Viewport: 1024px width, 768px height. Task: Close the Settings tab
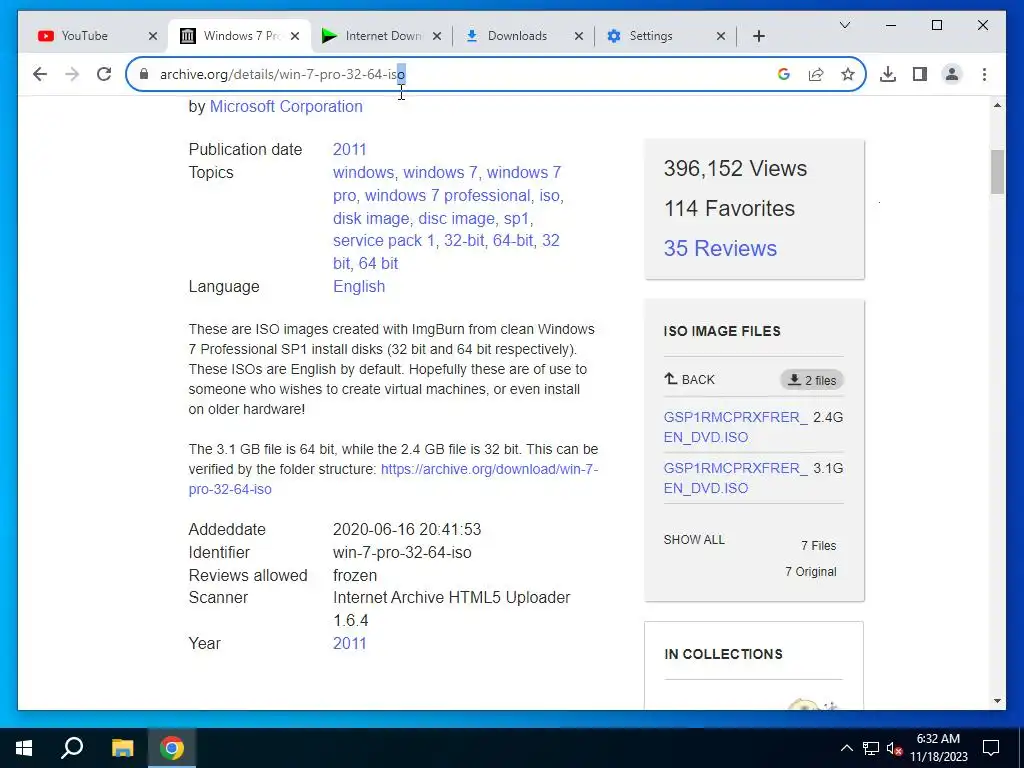pos(720,36)
